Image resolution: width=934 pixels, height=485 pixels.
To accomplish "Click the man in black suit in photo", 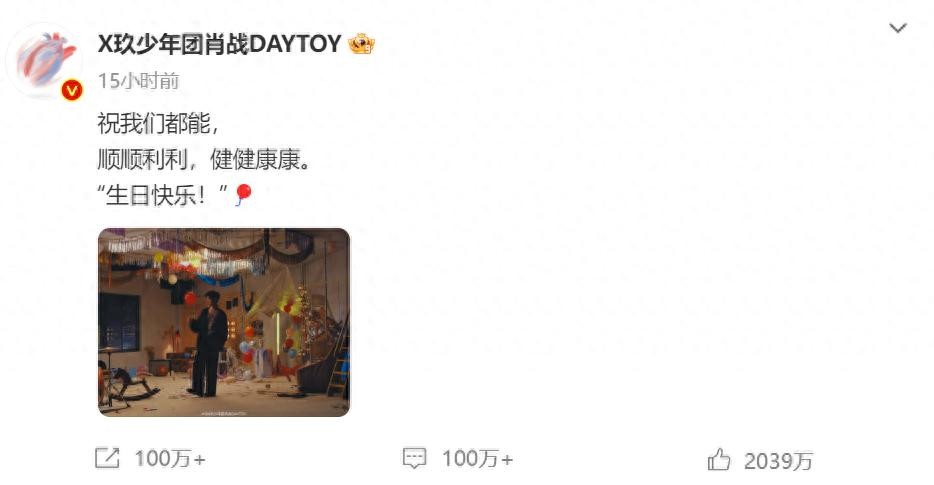I will (x=208, y=344).
